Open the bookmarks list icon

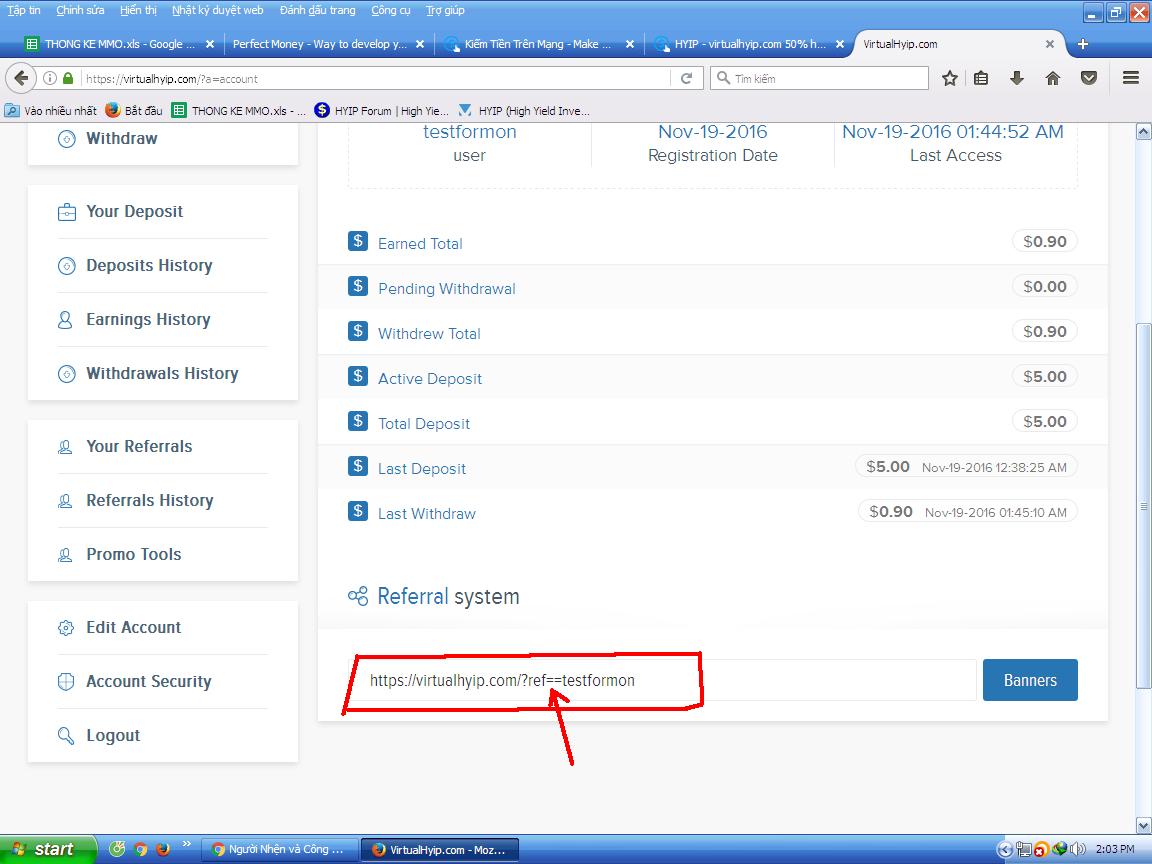click(981, 79)
